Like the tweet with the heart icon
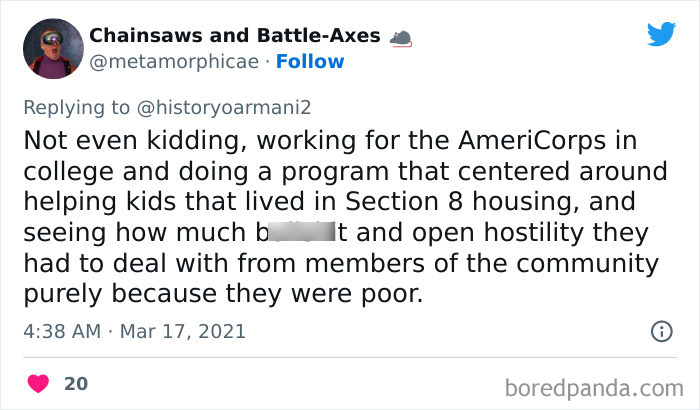Viewport: 700px width, 410px height. pyautogui.click(x=39, y=383)
